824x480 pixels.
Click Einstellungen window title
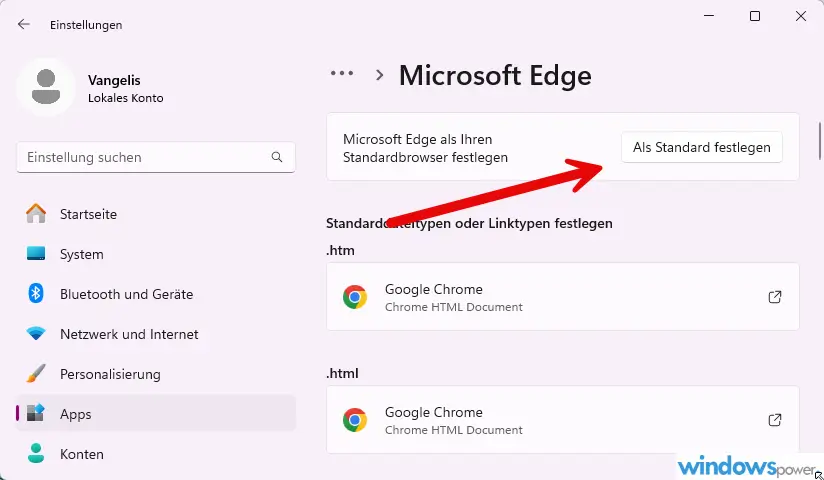[x=86, y=25]
